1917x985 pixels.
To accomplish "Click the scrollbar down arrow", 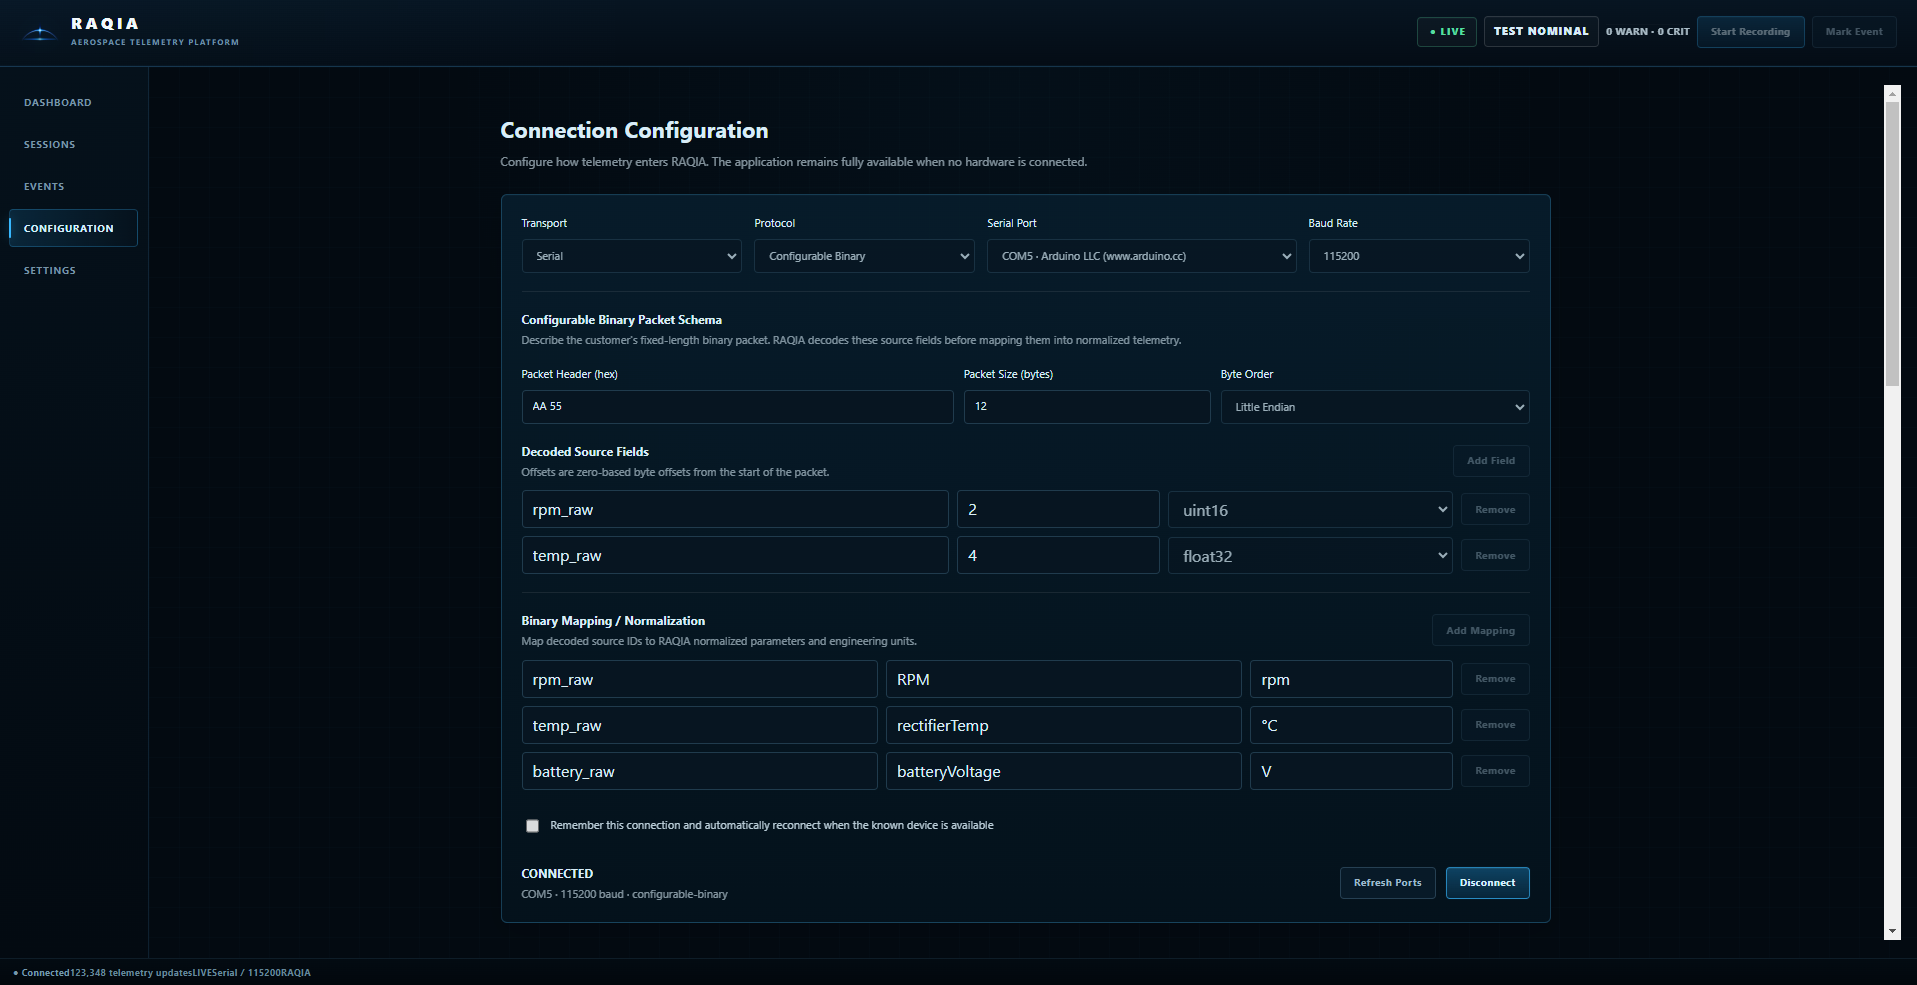I will pos(1892,932).
